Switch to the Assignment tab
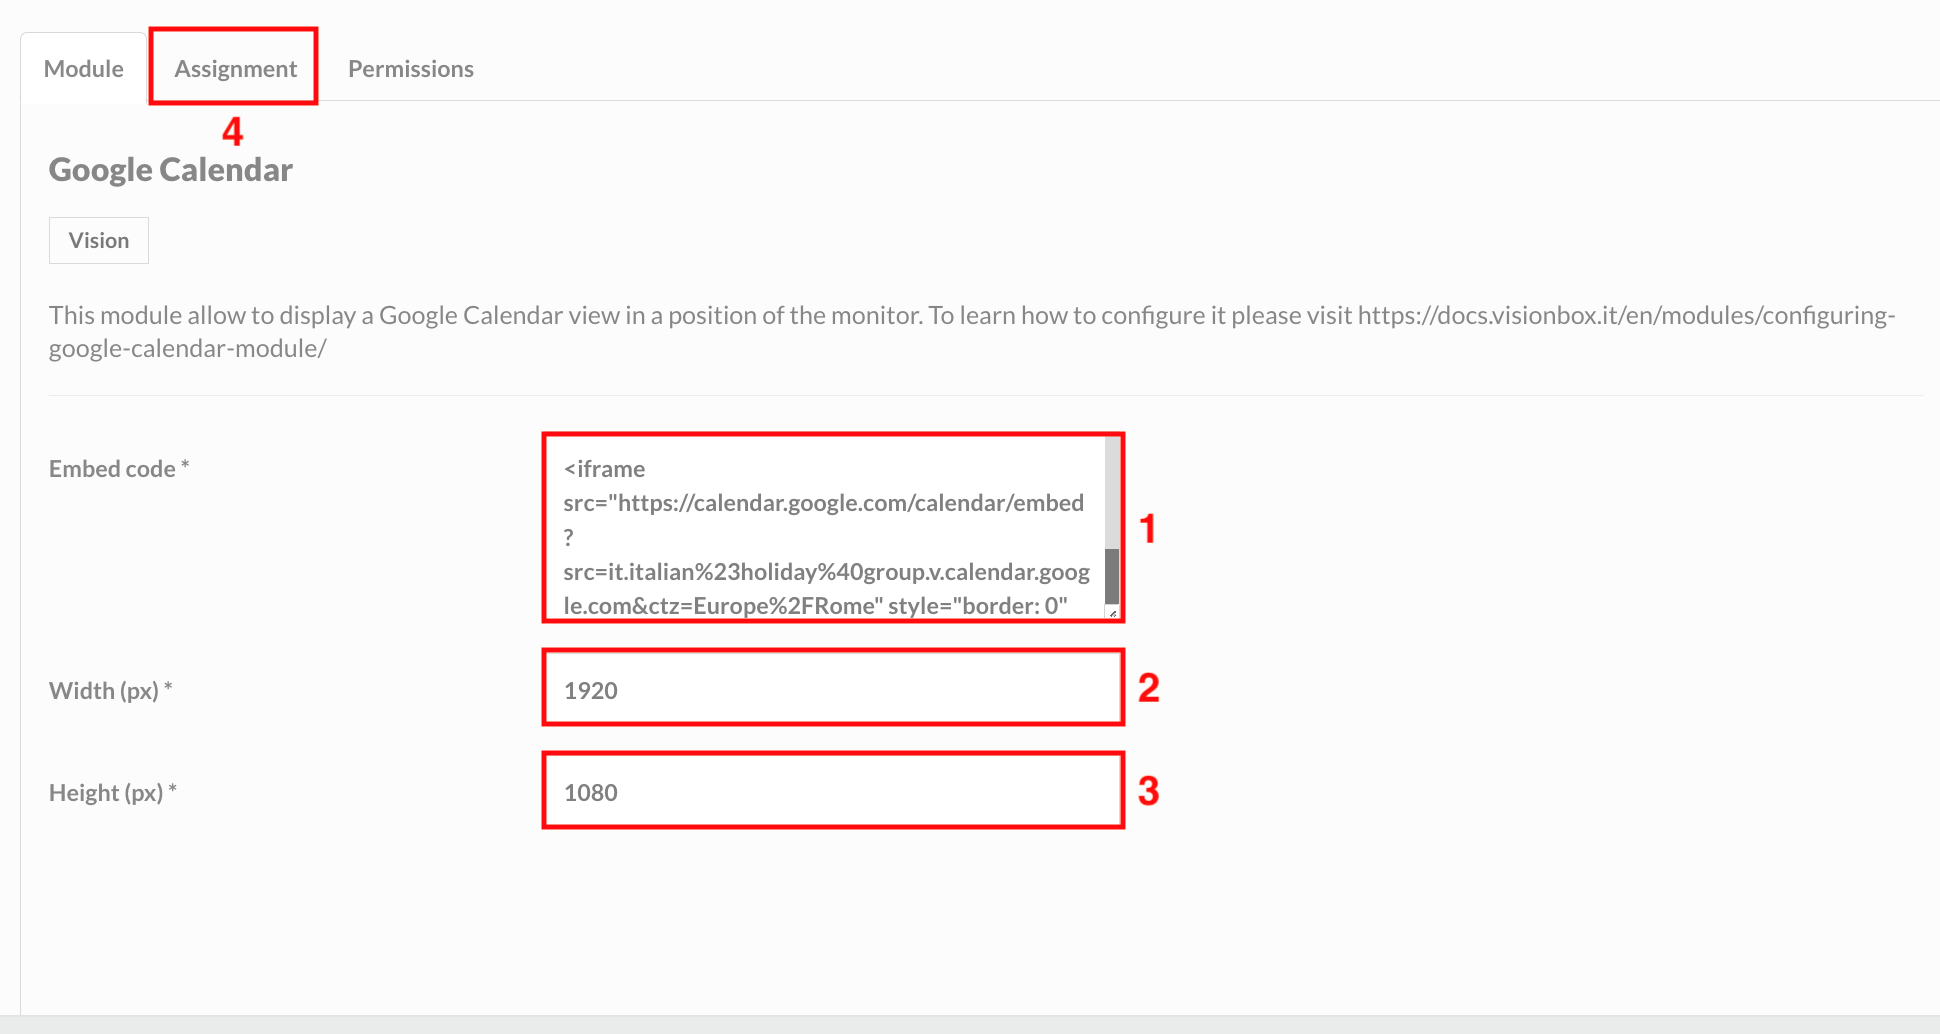The height and width of the screenshot is (1034, 1940). tap(235, 68)
